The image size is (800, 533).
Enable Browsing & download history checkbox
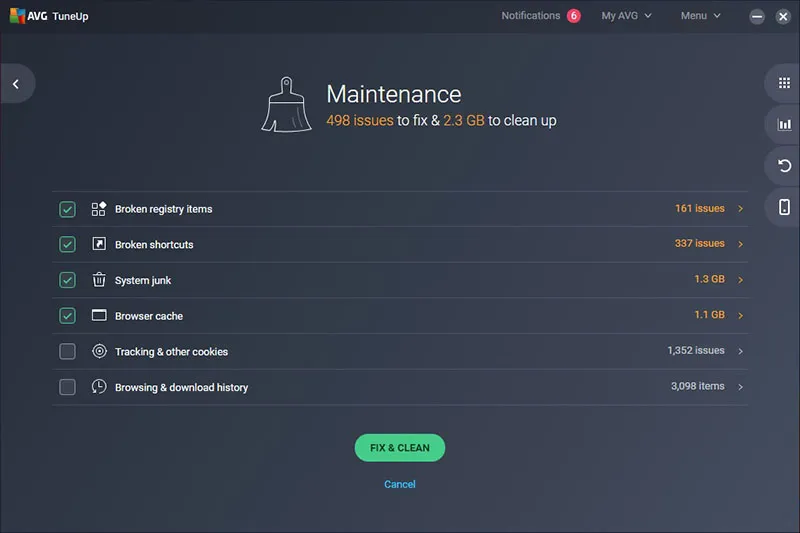click(x=67, y=387)
